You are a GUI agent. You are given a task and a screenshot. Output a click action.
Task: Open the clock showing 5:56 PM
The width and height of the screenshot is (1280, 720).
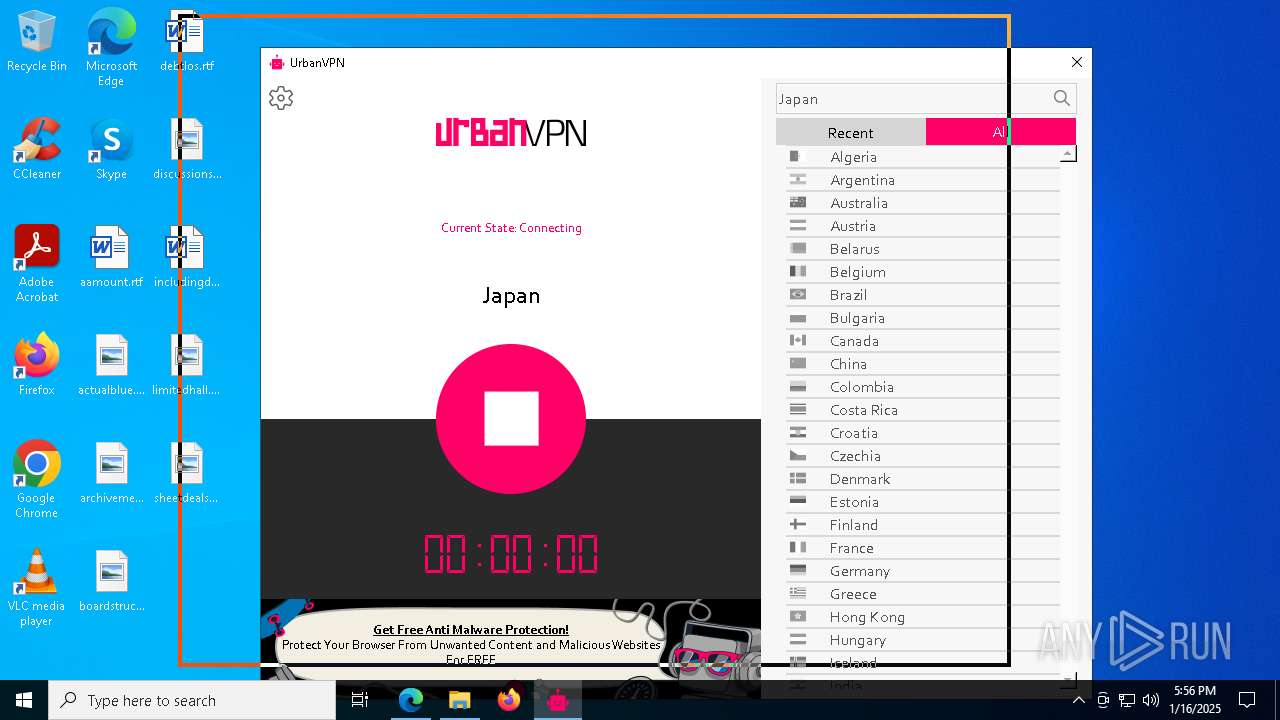pos(1195,700)
